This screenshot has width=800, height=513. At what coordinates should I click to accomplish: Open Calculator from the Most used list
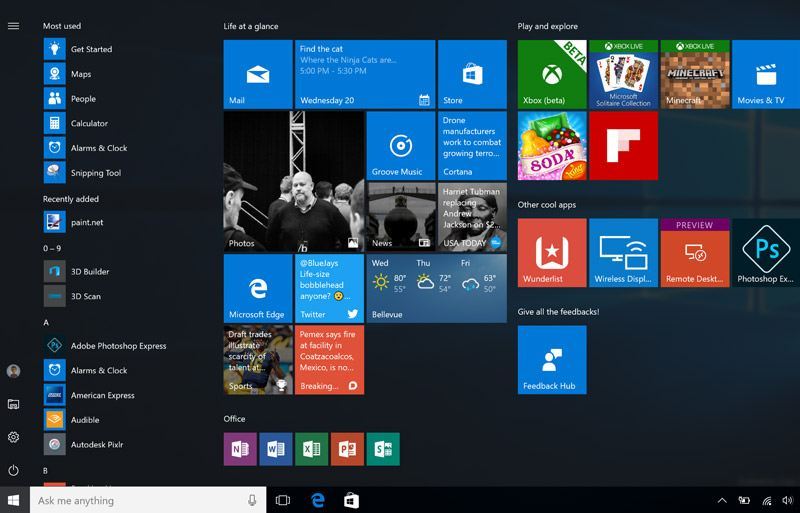89,124
